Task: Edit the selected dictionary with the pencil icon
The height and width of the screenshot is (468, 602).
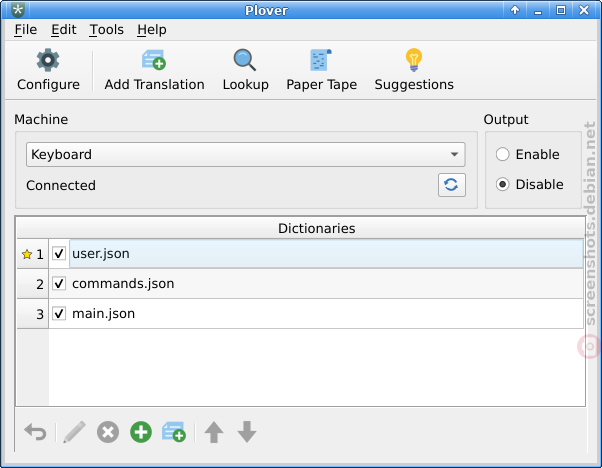Action: [74, 432]
